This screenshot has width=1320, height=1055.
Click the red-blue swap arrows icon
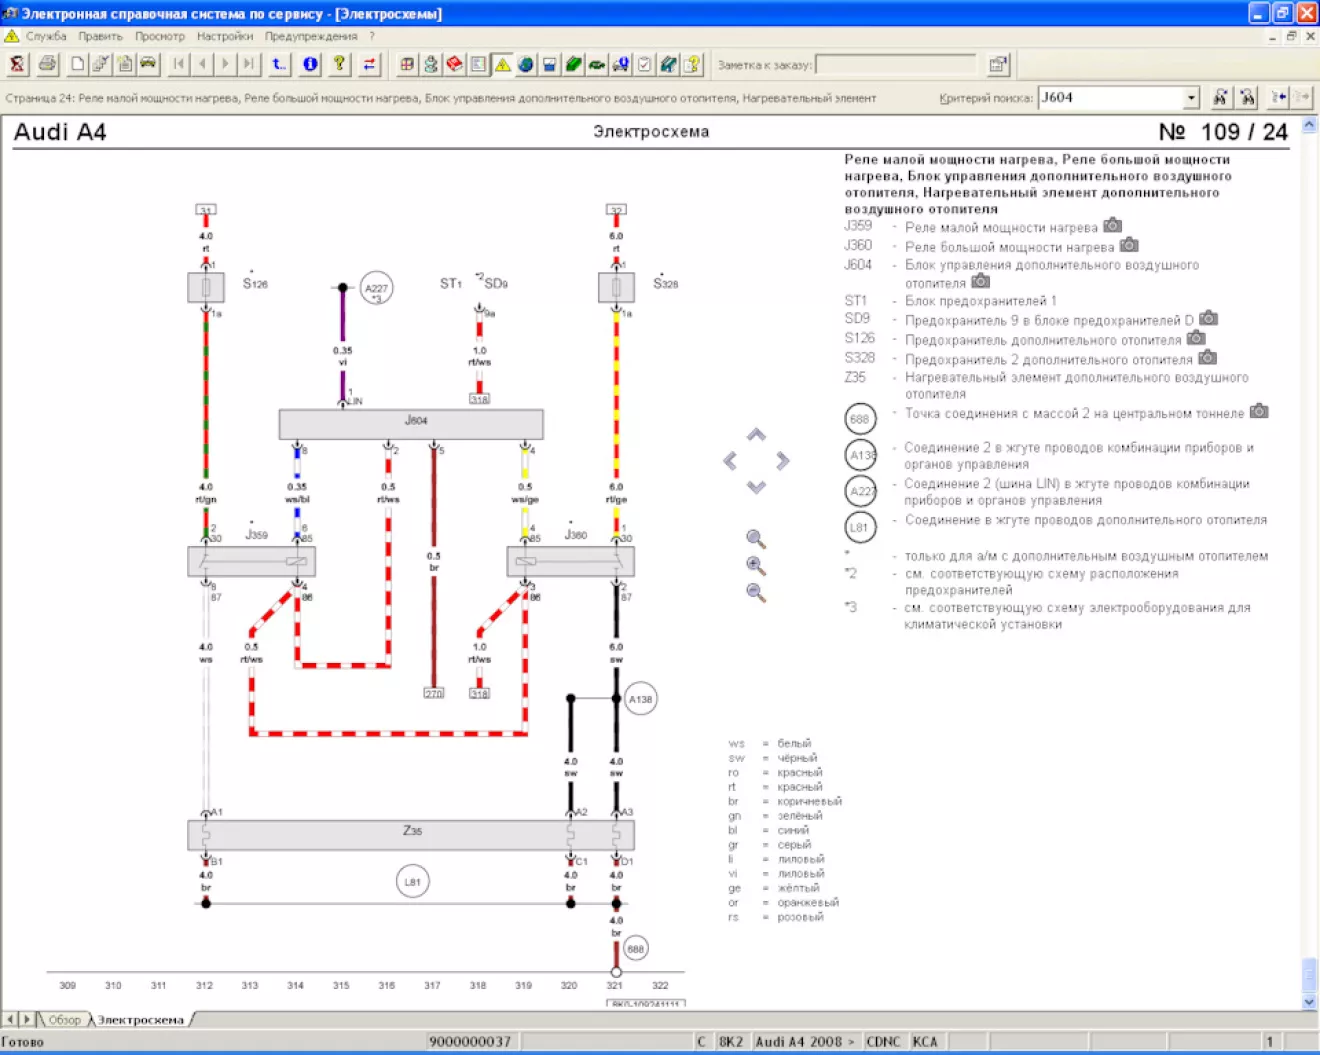[x=370, y=65]
